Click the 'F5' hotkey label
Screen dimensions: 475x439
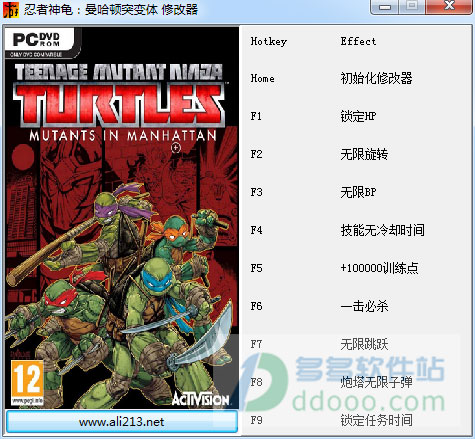coord(256,268)
